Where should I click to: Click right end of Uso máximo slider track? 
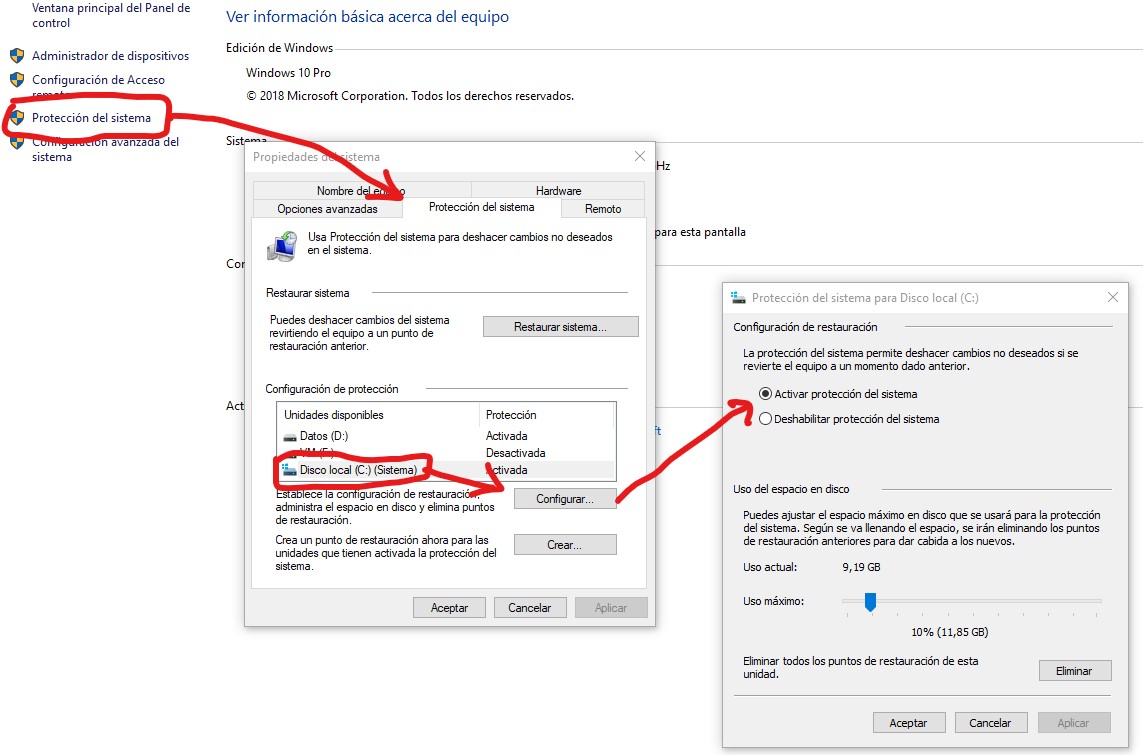coord(1098,601)
